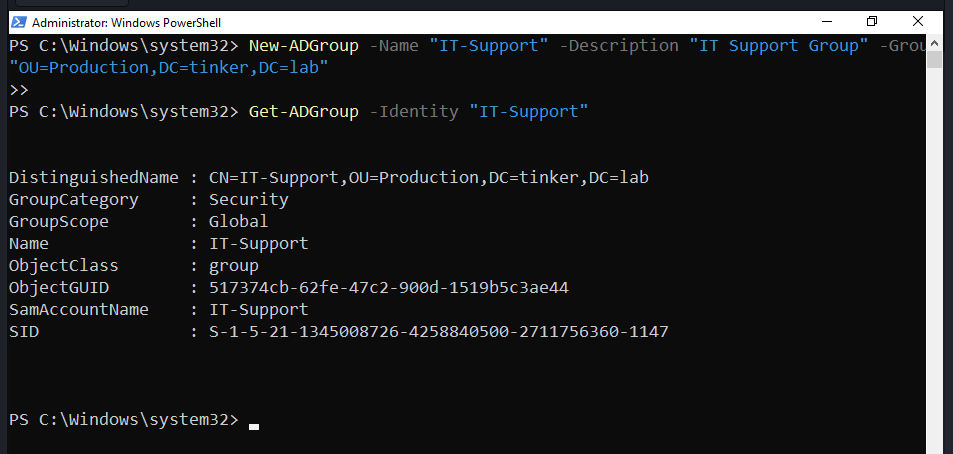Viewport: 953px width, 454px height.
Task: Click the GroupScope value Global
Action: [x=238, y=221]
